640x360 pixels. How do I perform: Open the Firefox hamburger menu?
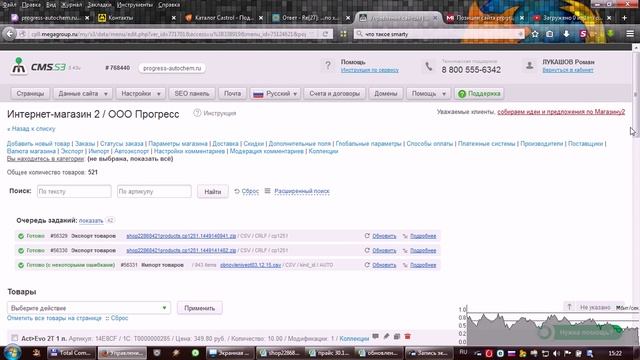click(x=630, y=34)
